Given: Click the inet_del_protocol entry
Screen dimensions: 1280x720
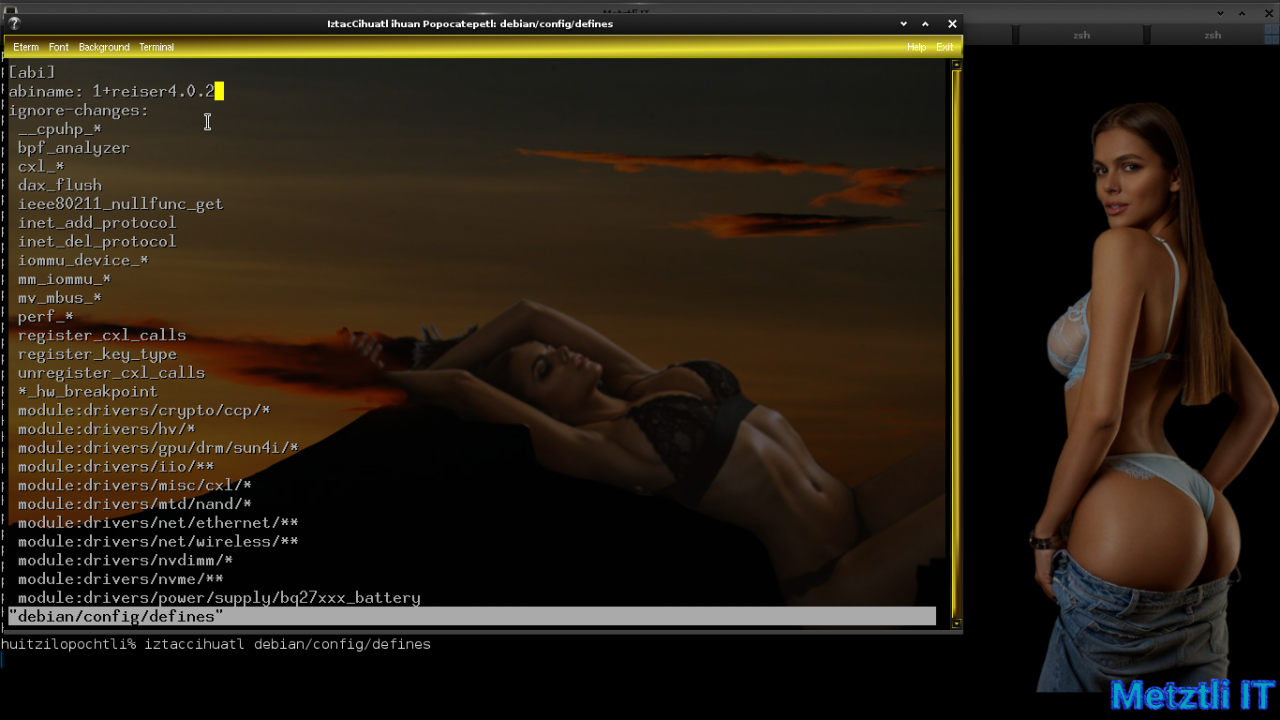Looking at the screenshot, I should point(97,241).
